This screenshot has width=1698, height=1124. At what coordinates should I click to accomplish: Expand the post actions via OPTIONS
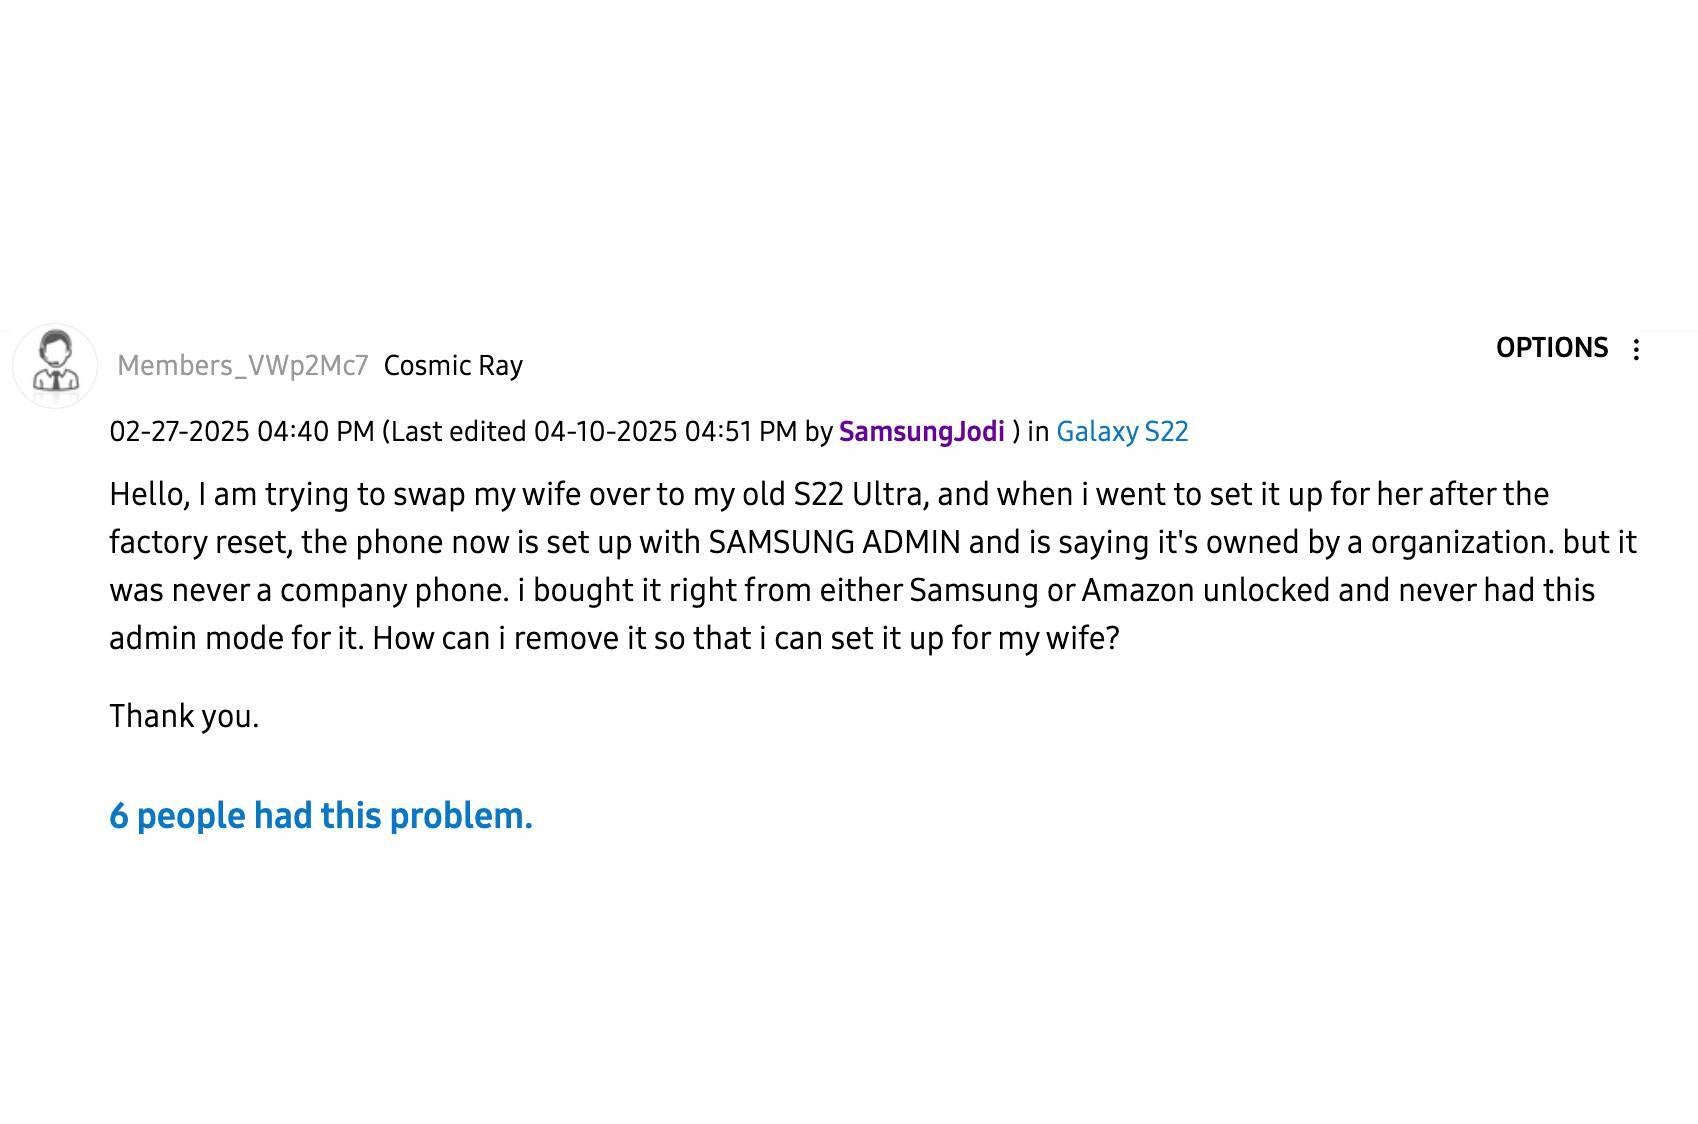coord(1553,348)
